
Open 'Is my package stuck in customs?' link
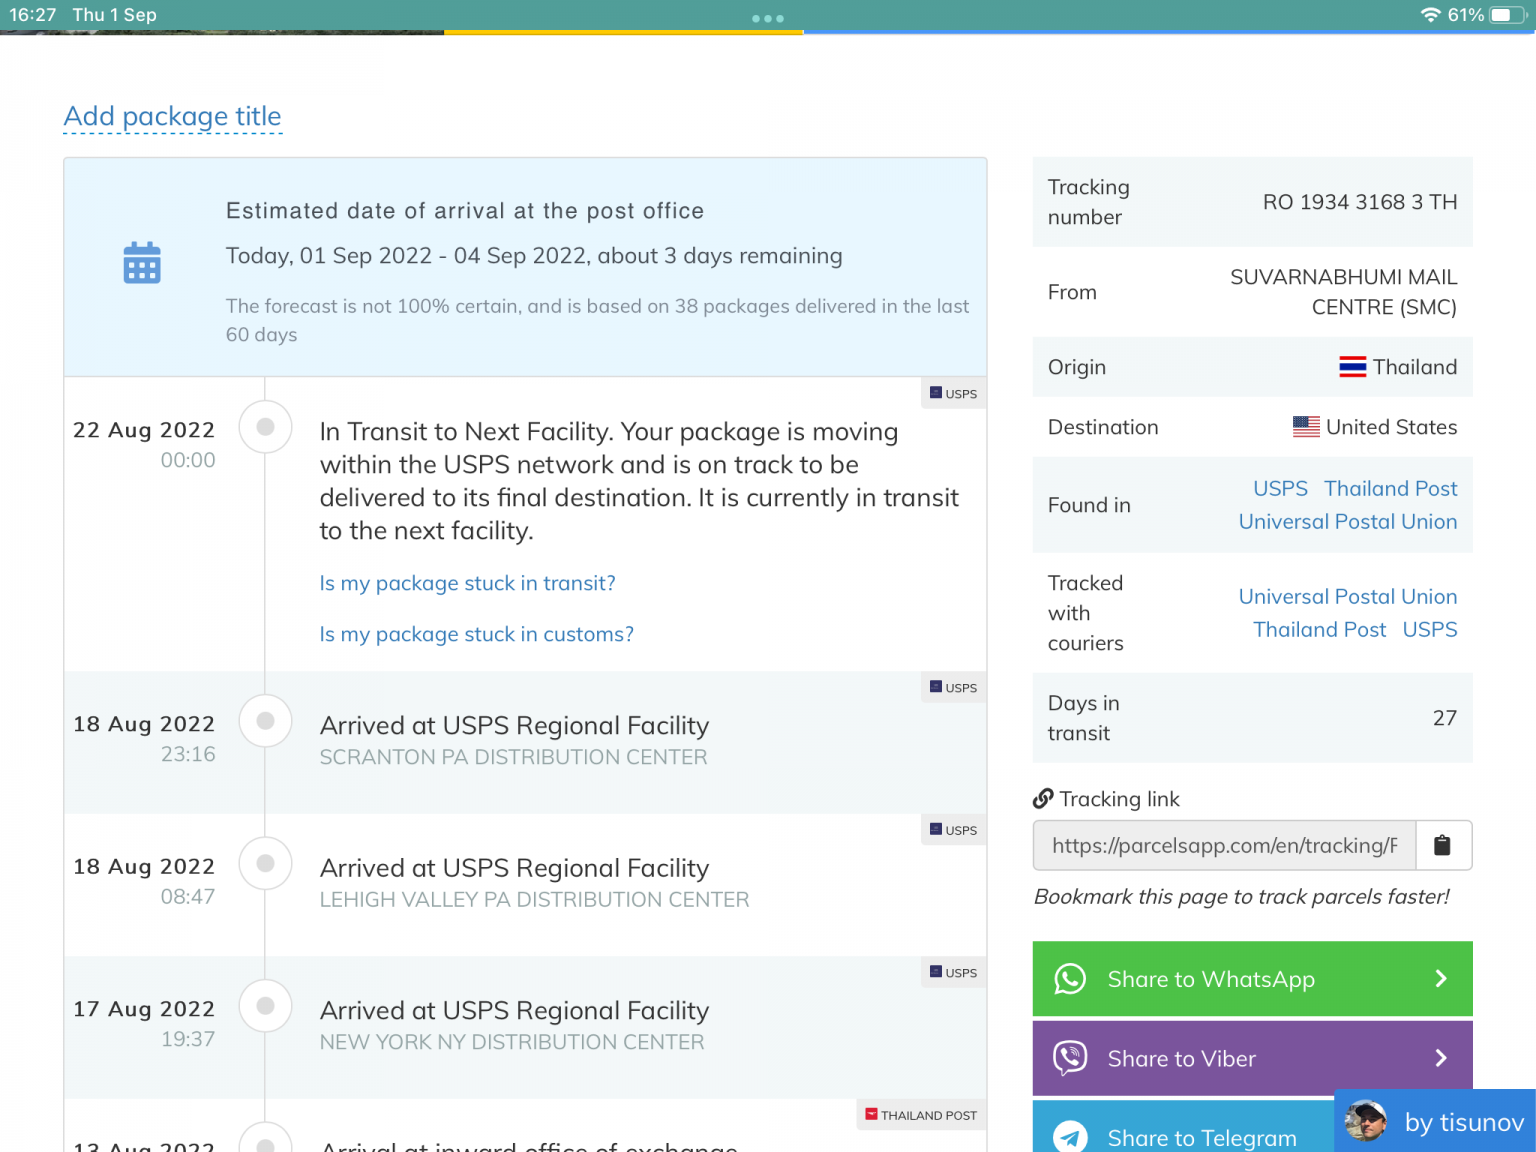pyautogui.click(x=476, y=634)
